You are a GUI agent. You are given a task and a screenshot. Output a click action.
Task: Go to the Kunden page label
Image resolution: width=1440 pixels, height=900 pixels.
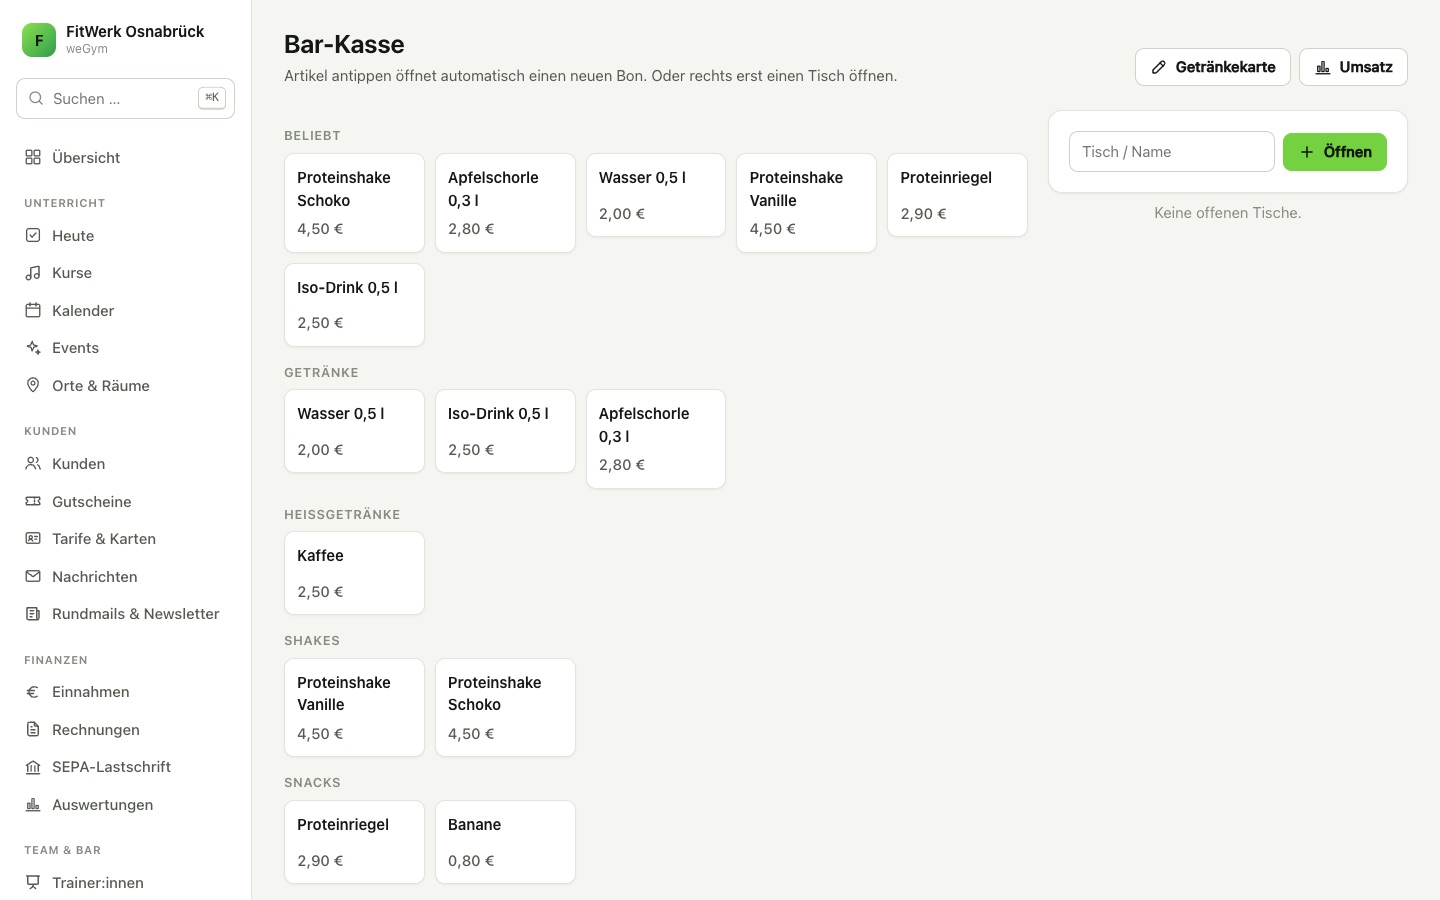point(78,464)
